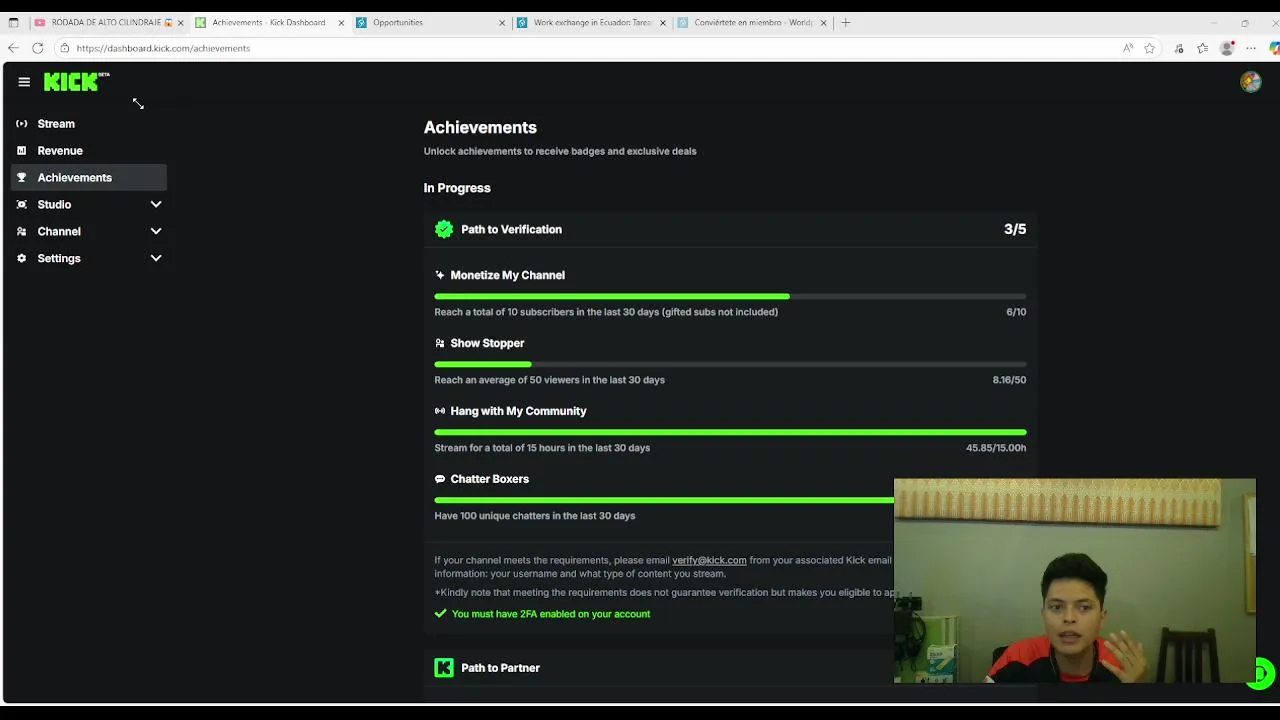Click the verify@kick.com email link

pyautogui.click(x=709, y=560)
